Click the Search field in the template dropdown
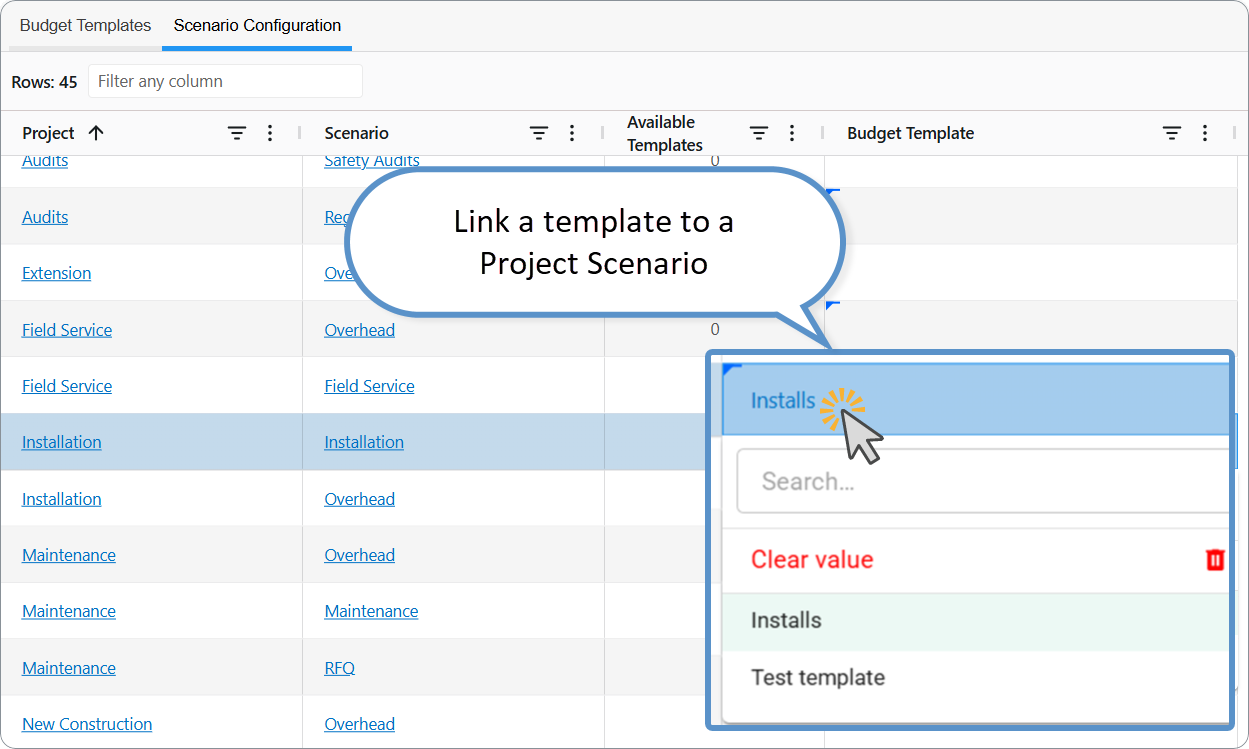 pyautogui.click(x=983, y=481)
